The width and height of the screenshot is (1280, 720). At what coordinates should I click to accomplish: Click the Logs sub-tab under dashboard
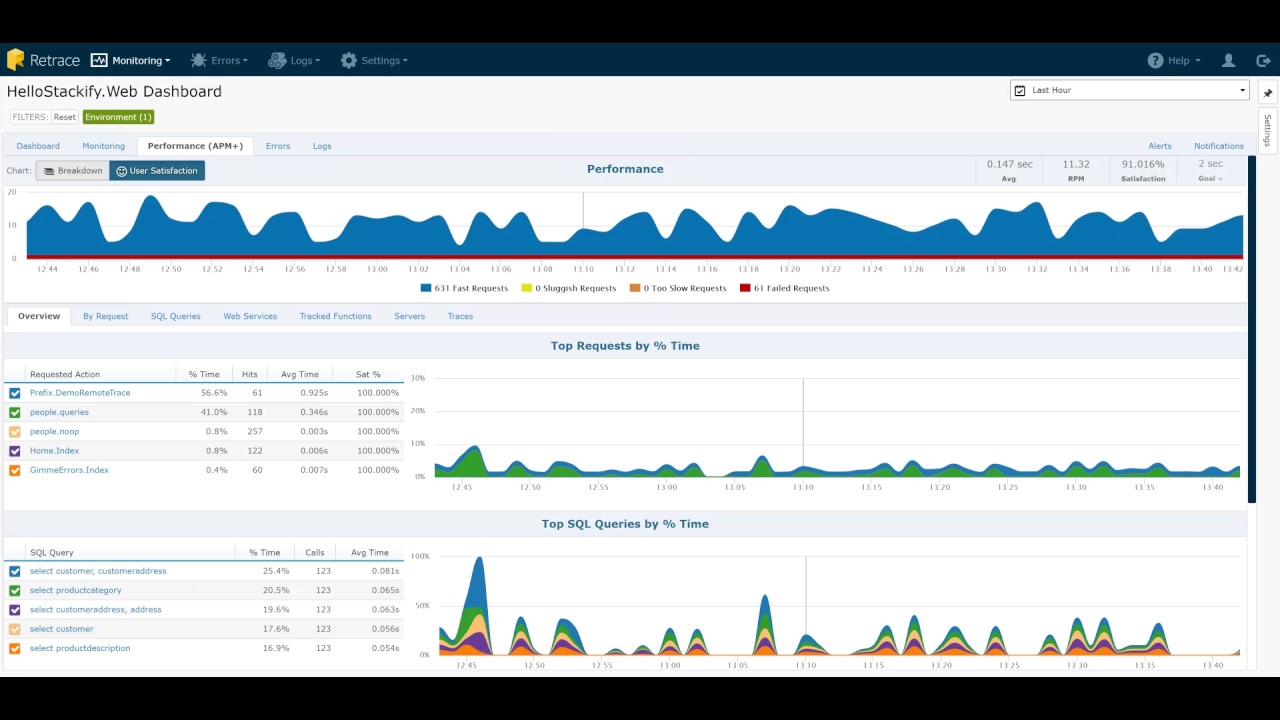point(322,146)
